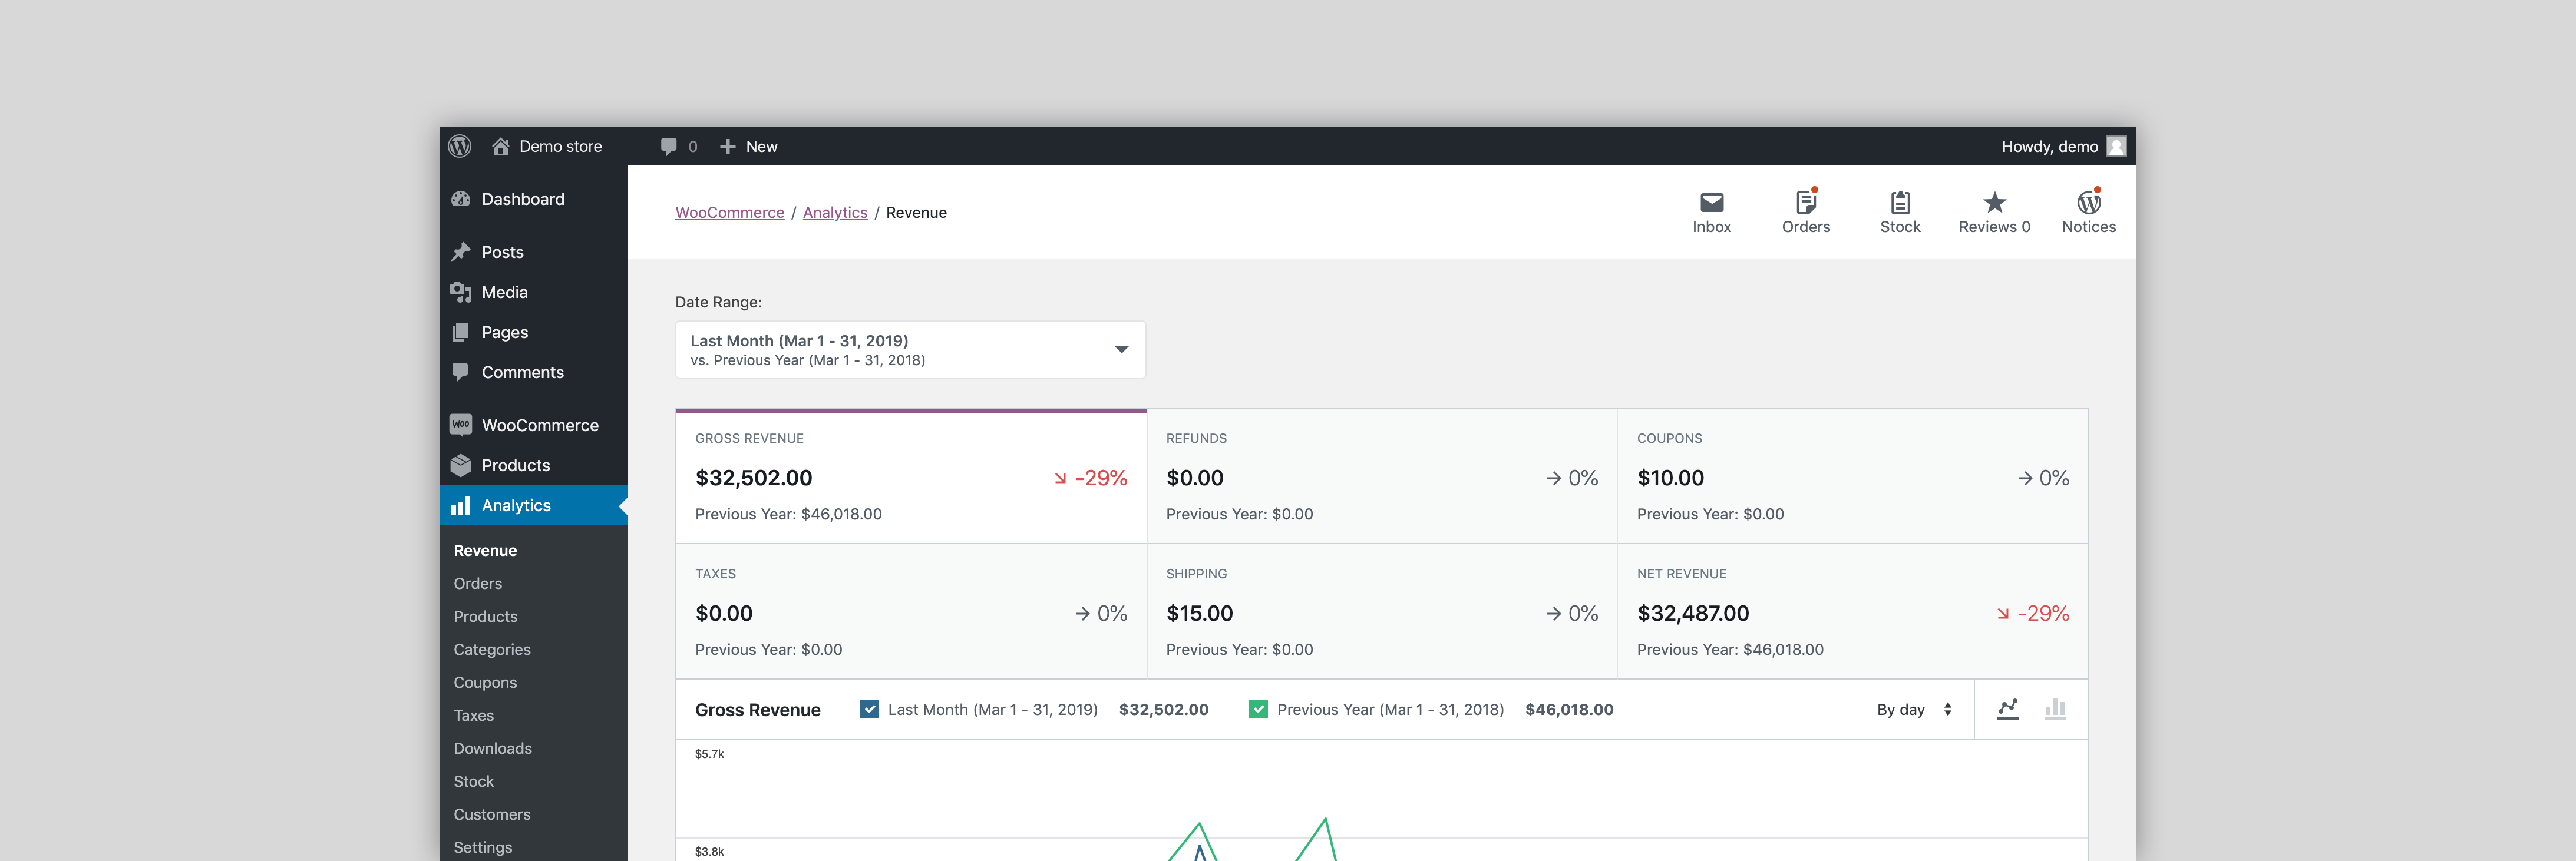Open the Reviews activity panel

coord(1994,210)
